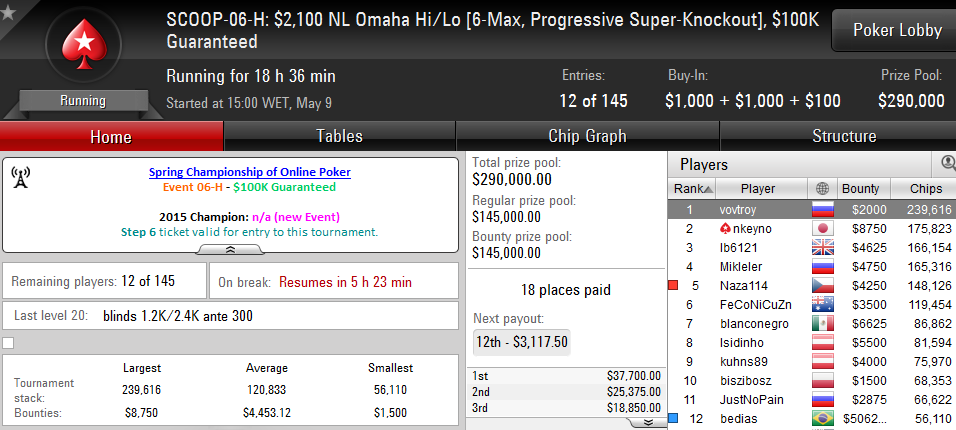
Task: Sort by Chips column header
Action: (924, 189)
